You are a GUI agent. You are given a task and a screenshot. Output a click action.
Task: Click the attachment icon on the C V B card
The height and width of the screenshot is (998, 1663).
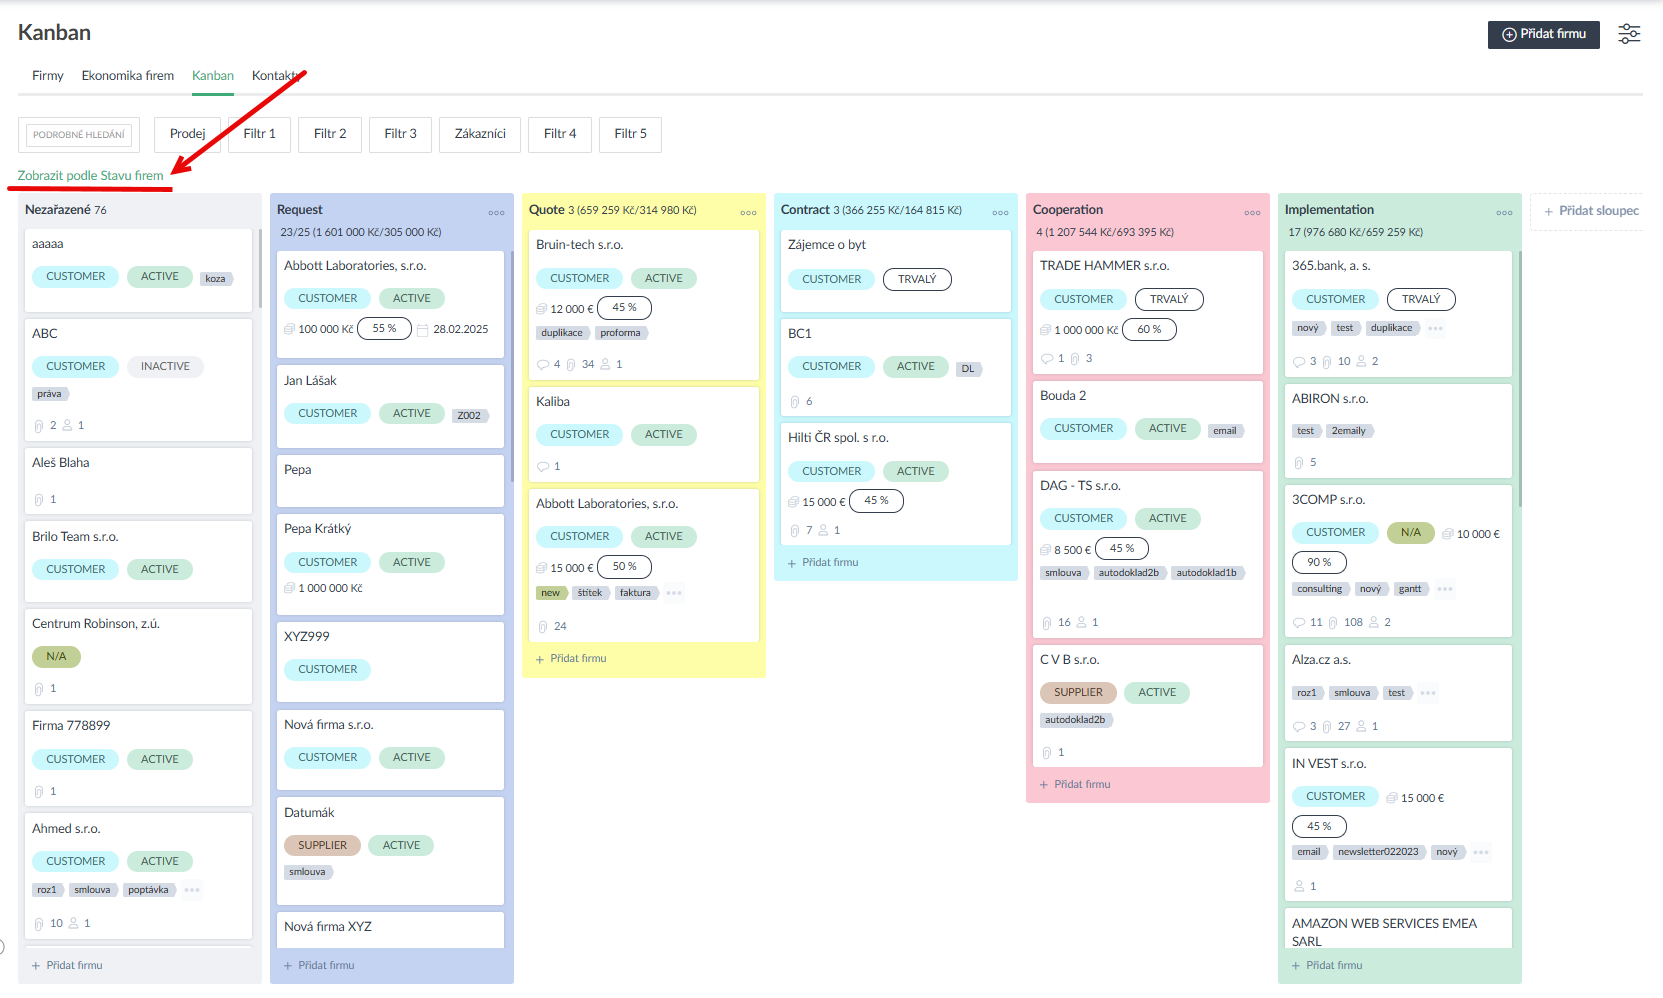(1047, 753)
